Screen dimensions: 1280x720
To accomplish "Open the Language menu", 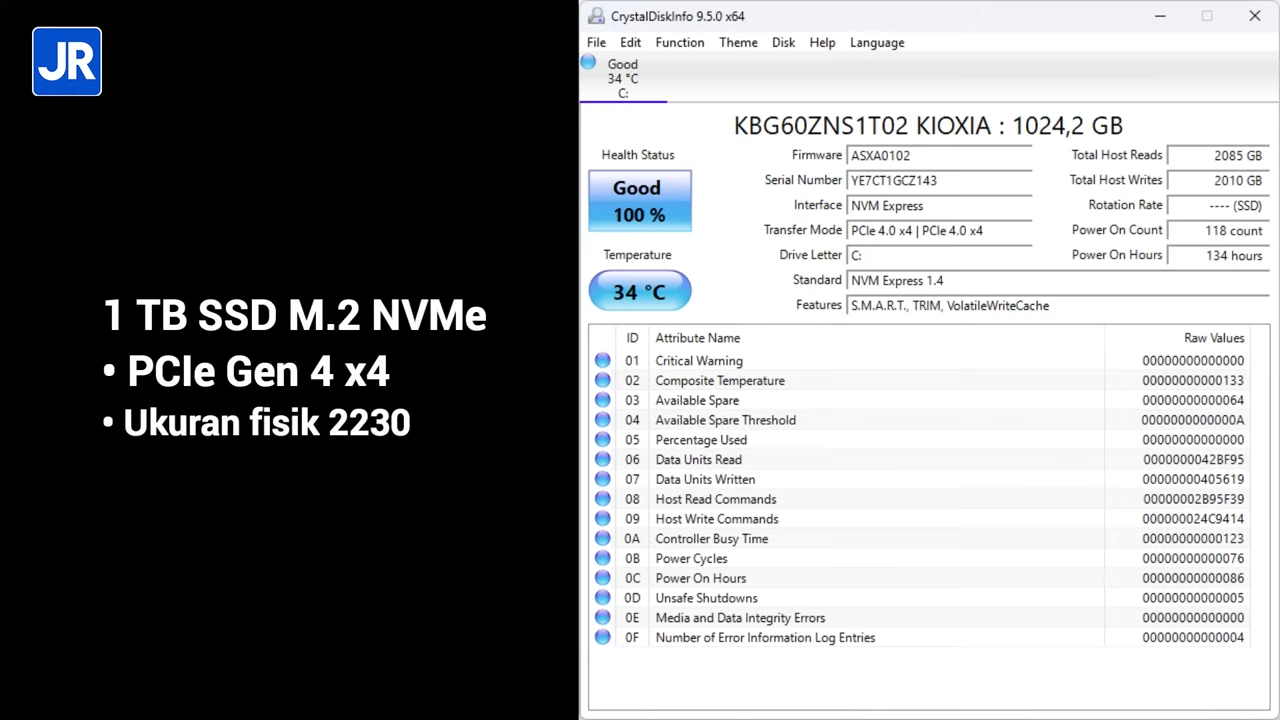I will pyautogui.click(x=877, y=43).
